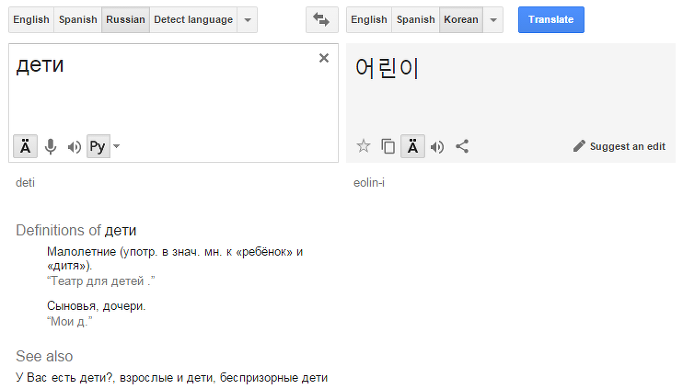Click the definition 'Сыновья, дочери.'
This screenshot has width=683, height=389.
(96, 306)
